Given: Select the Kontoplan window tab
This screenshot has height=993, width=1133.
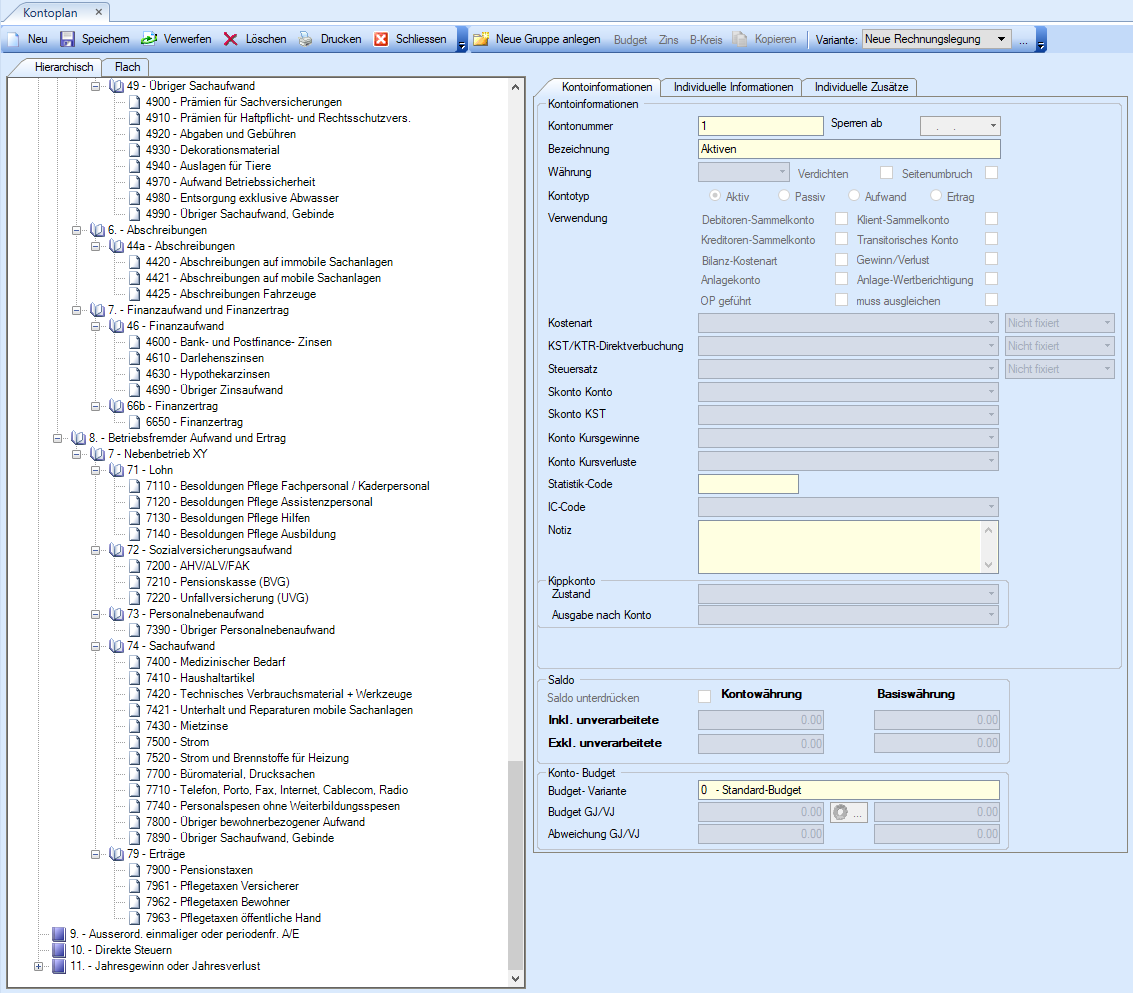Looking at the screenshot, I should point(51,12).
